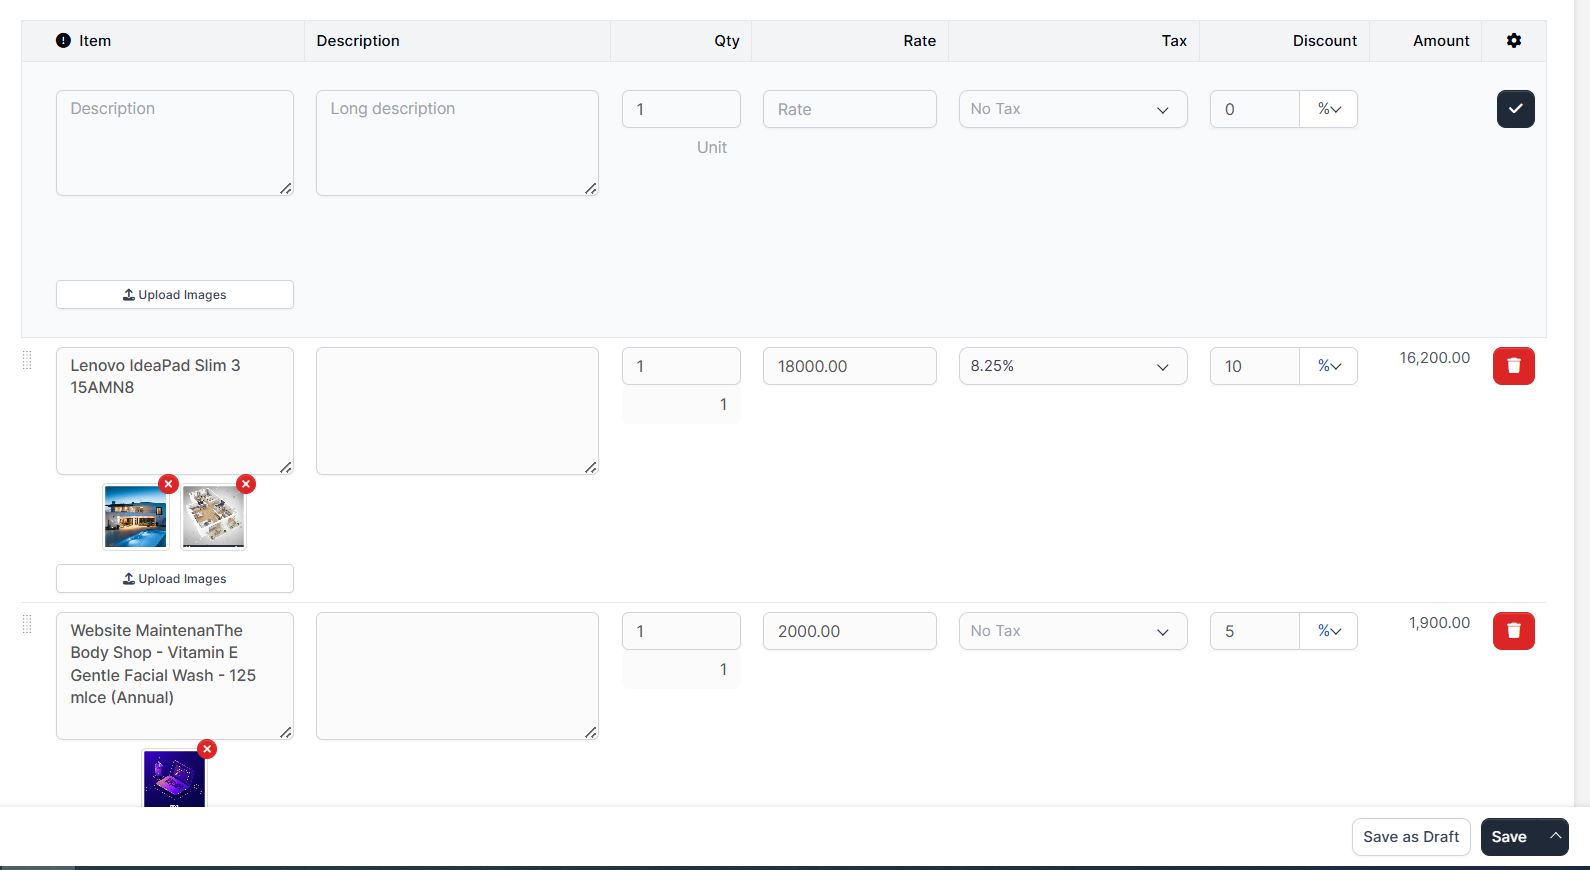
Task: Expand Save button options arrow
Action: pyautogui.click(x=1555, y=837)
